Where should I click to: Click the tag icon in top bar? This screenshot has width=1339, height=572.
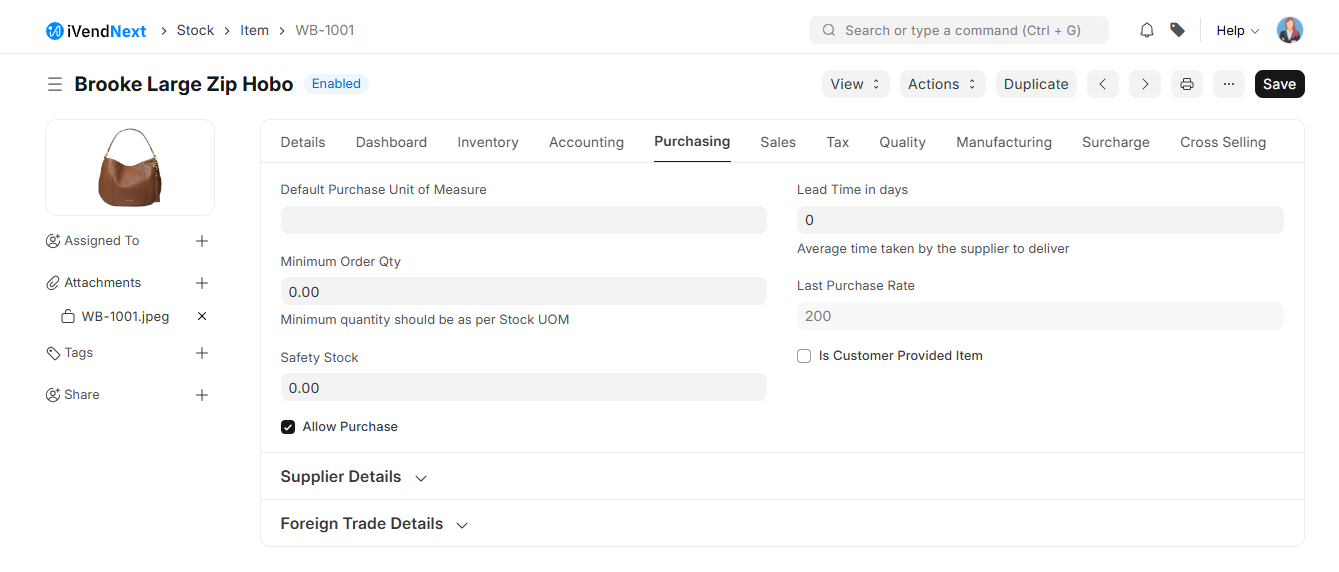point(1177,30)
